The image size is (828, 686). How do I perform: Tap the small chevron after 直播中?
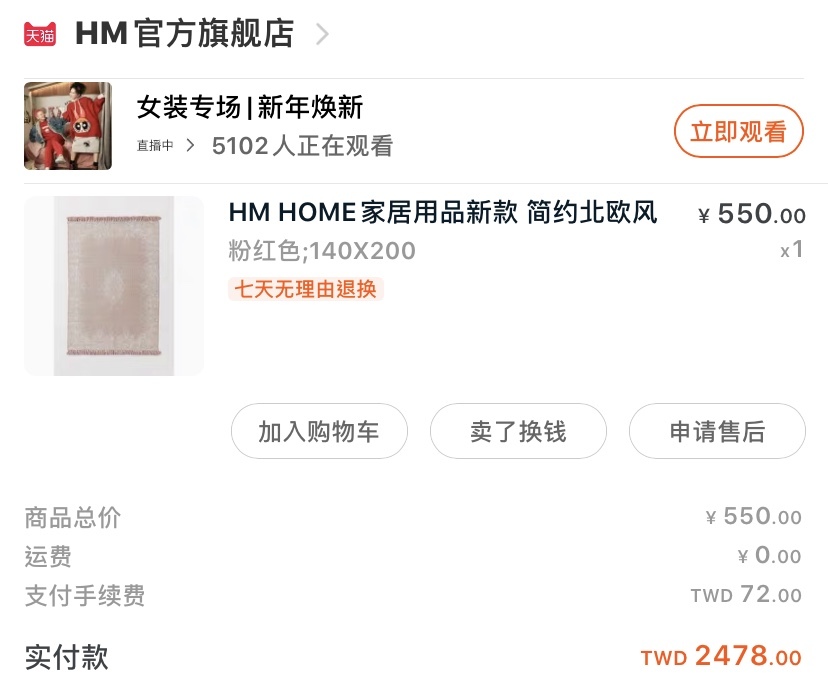191,145
